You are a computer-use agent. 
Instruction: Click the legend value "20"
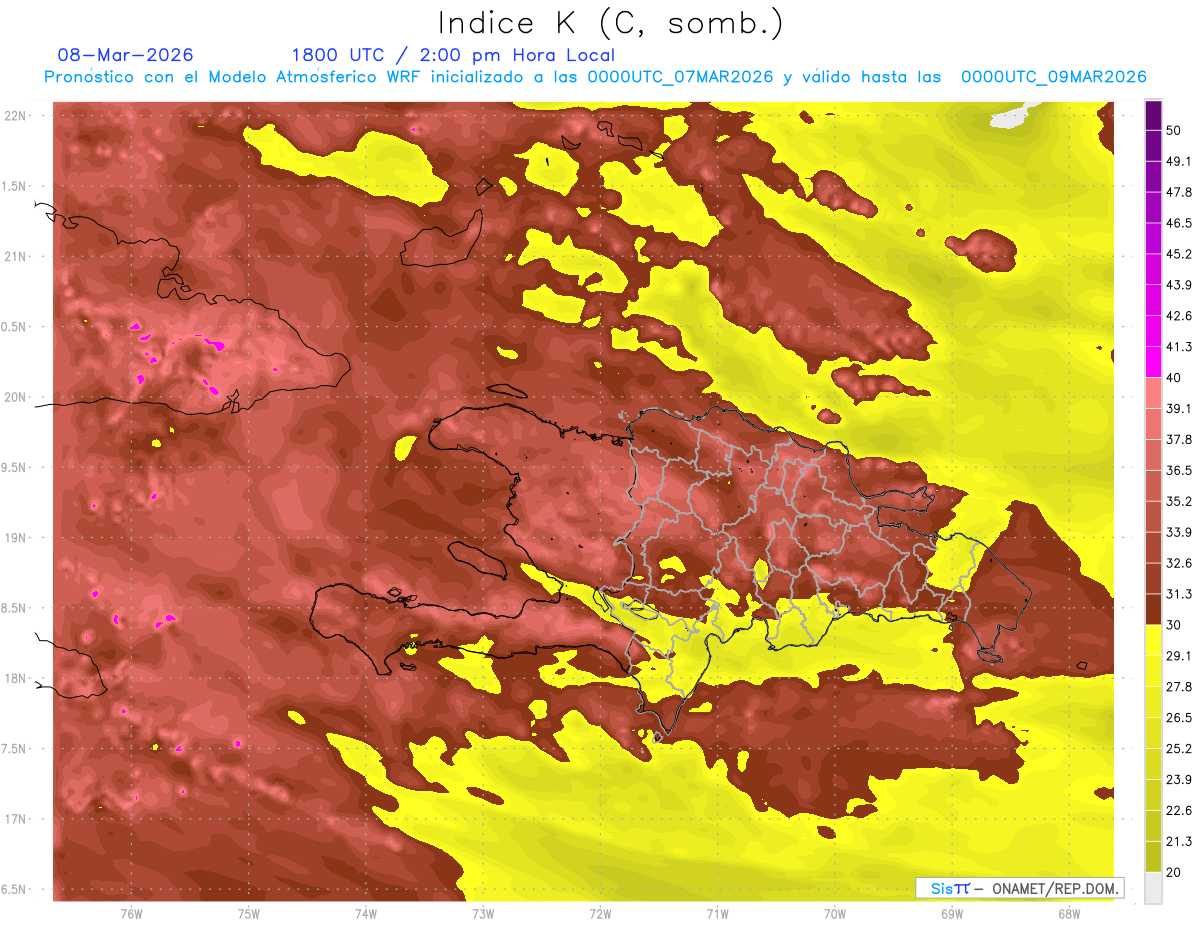point(1175,872)
